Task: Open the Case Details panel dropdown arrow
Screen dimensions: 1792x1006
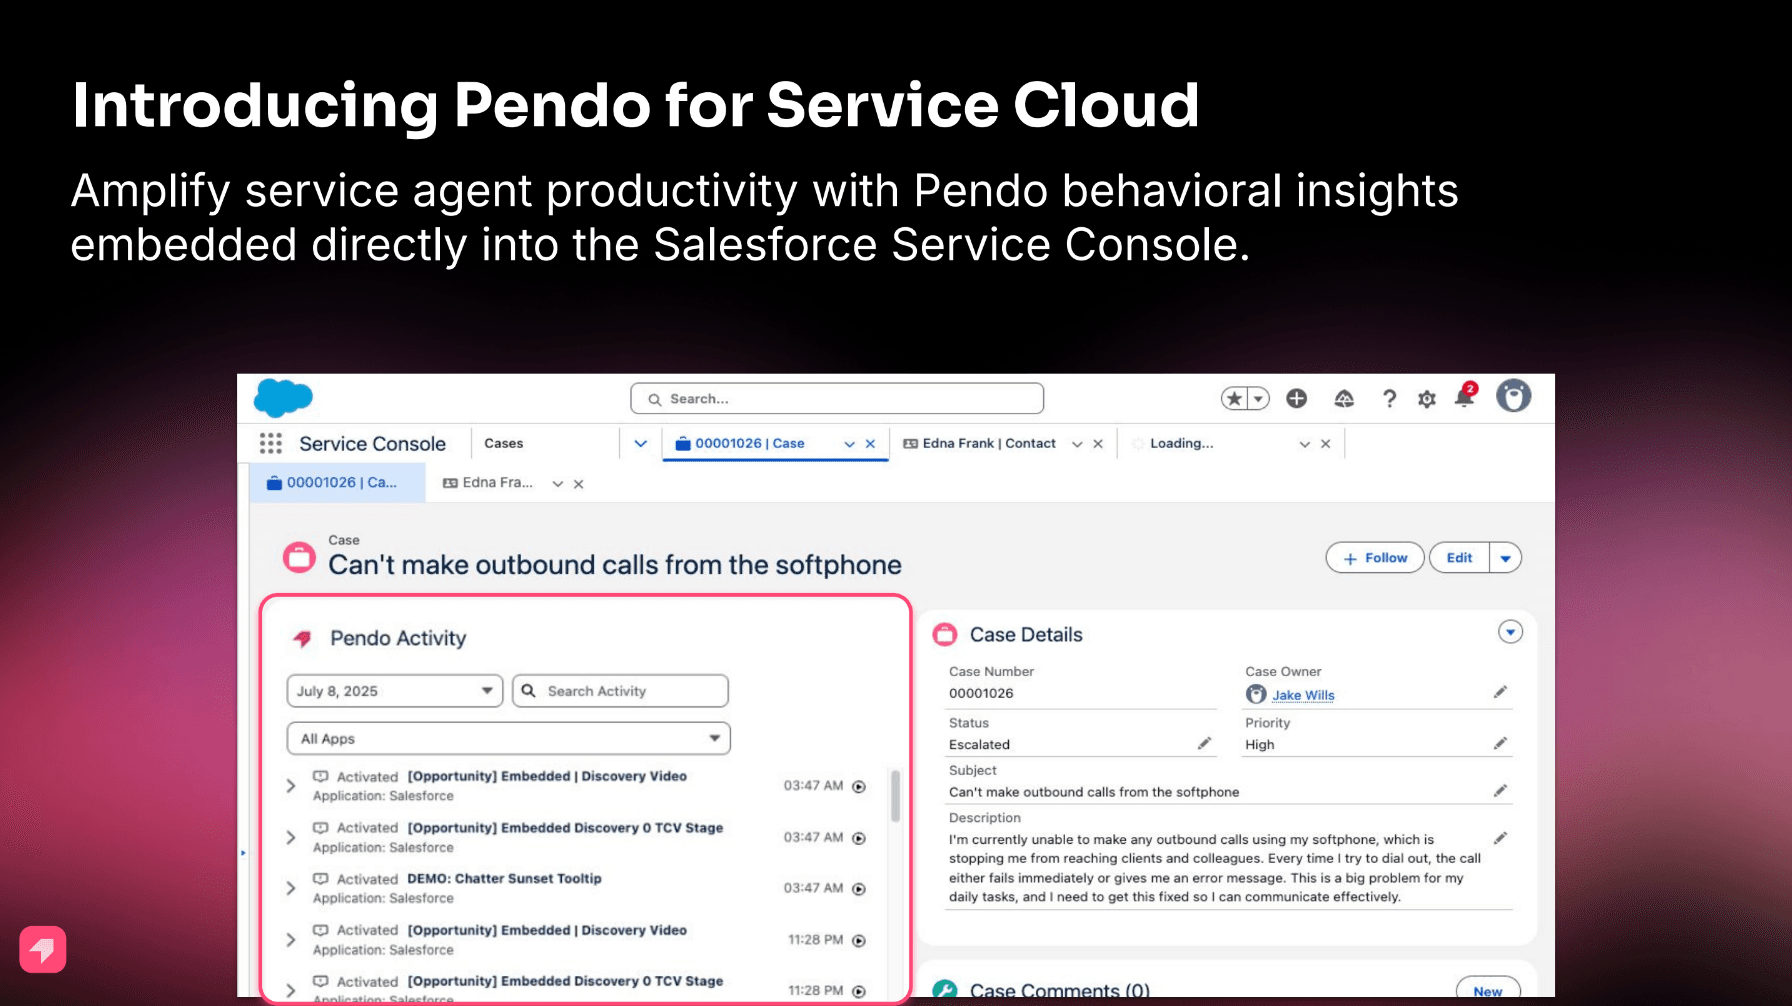Action: (1510, 632)
